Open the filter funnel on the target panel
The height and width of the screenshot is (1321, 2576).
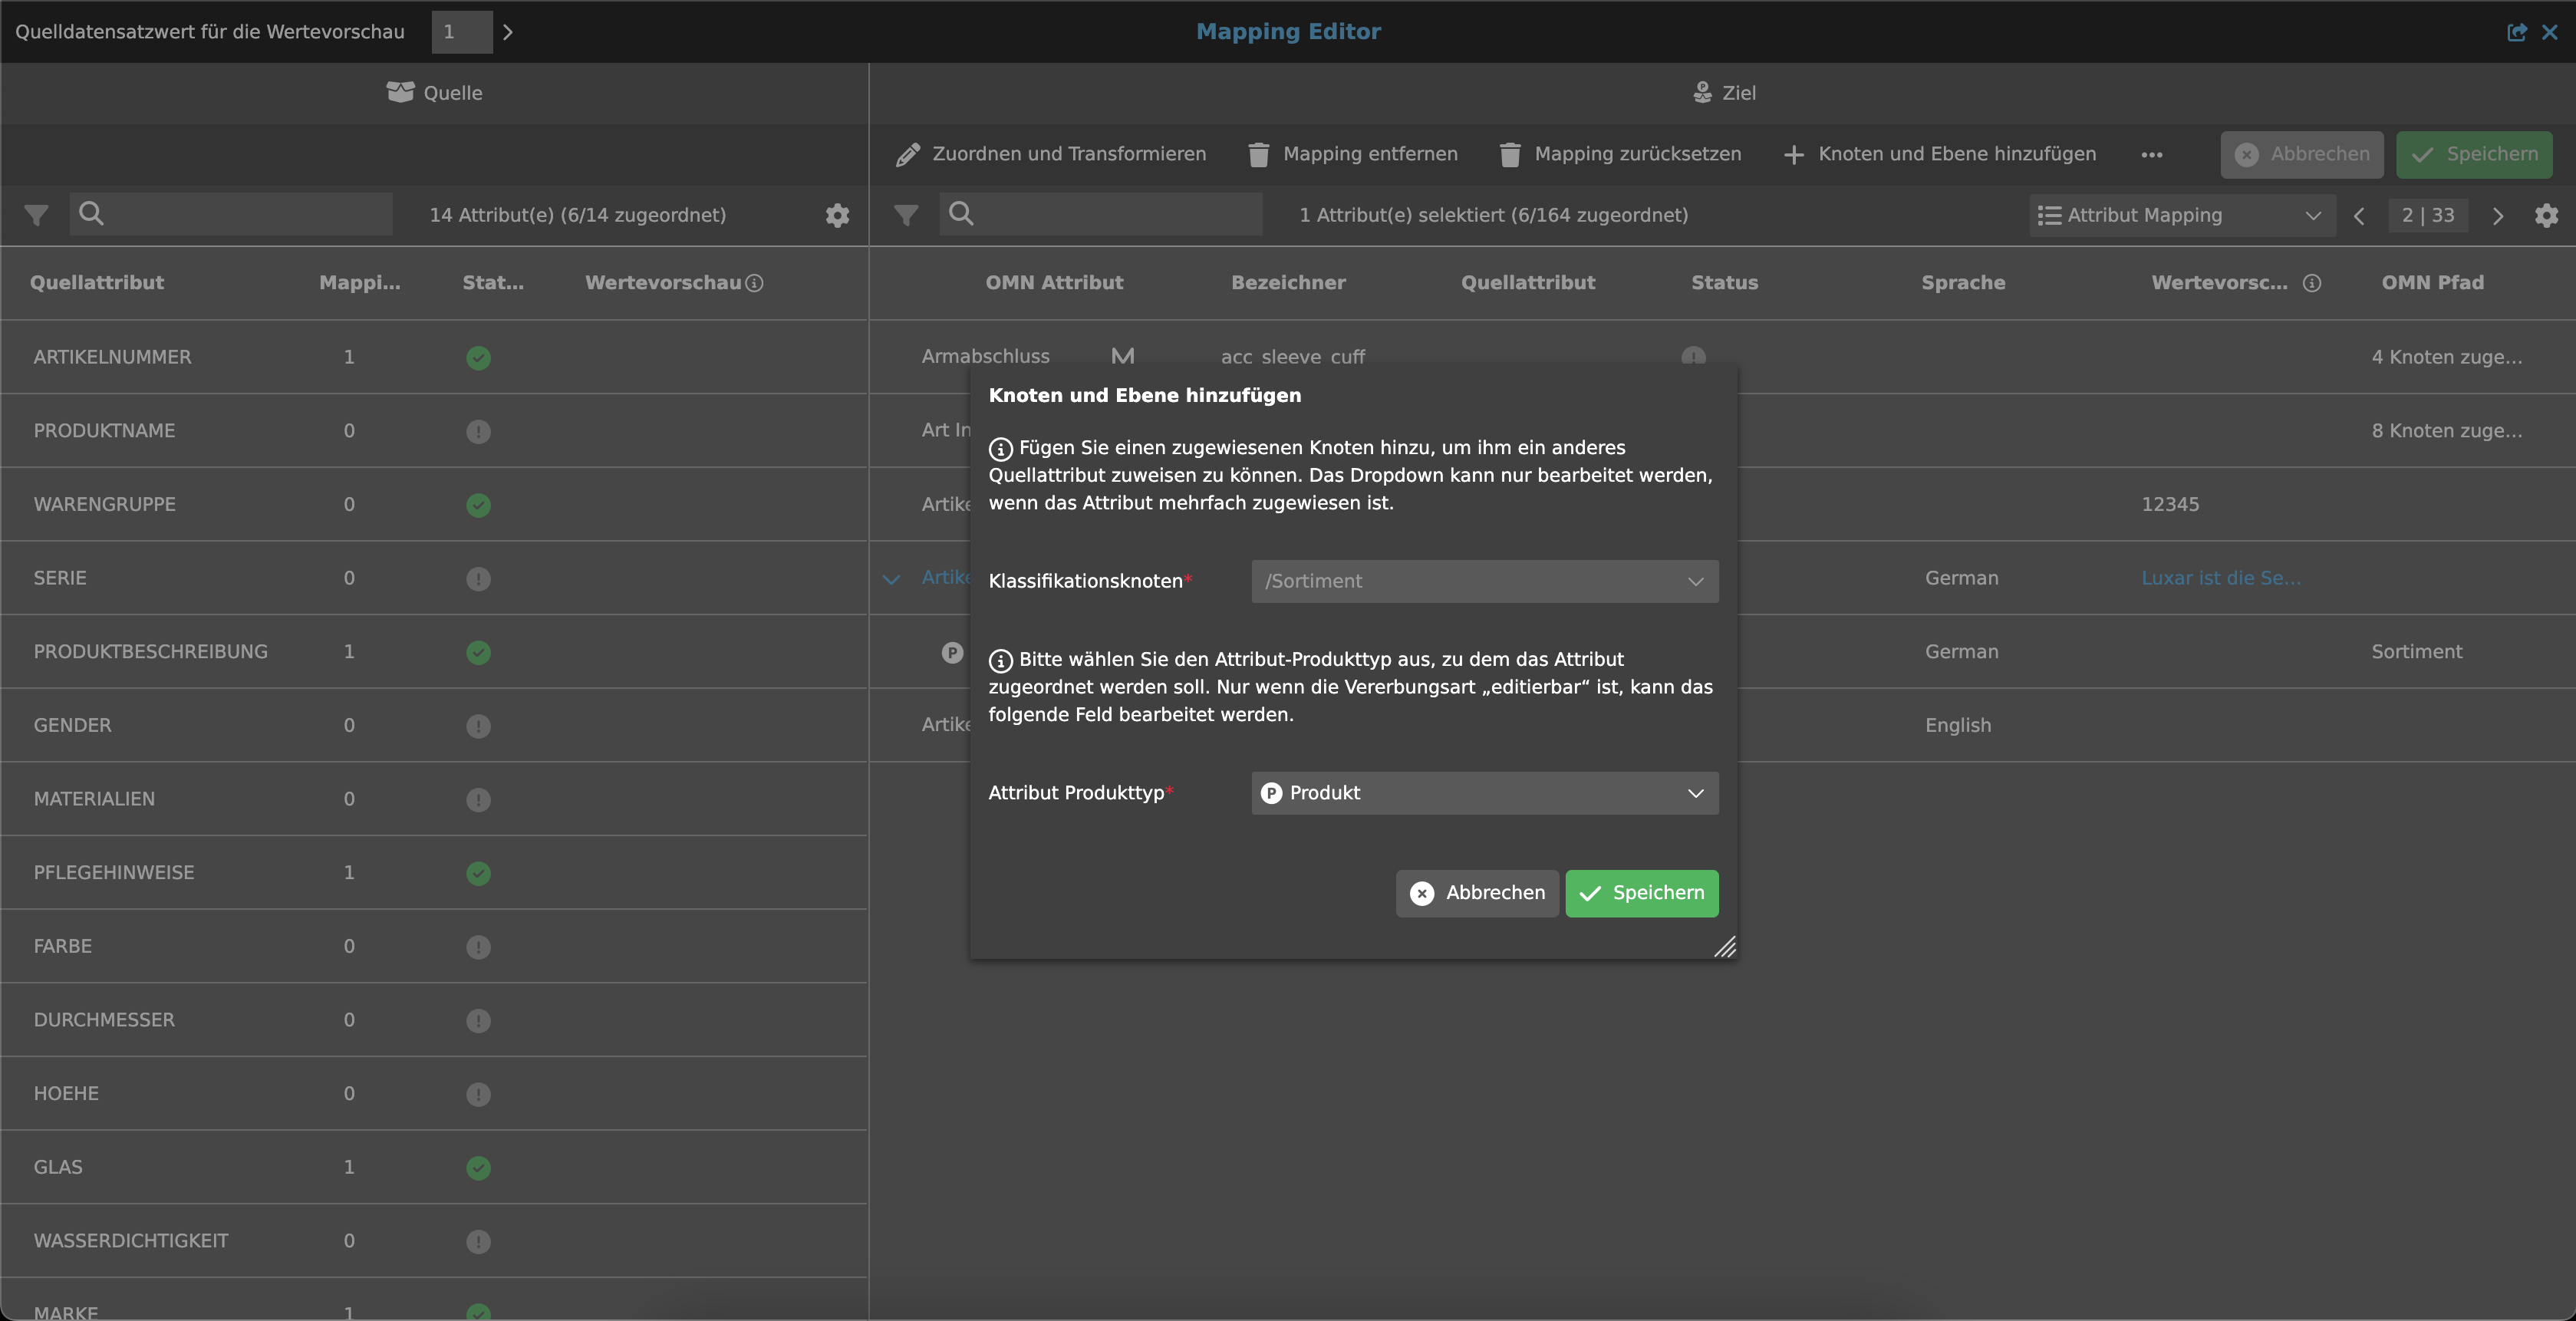click(x=905, y=214)
